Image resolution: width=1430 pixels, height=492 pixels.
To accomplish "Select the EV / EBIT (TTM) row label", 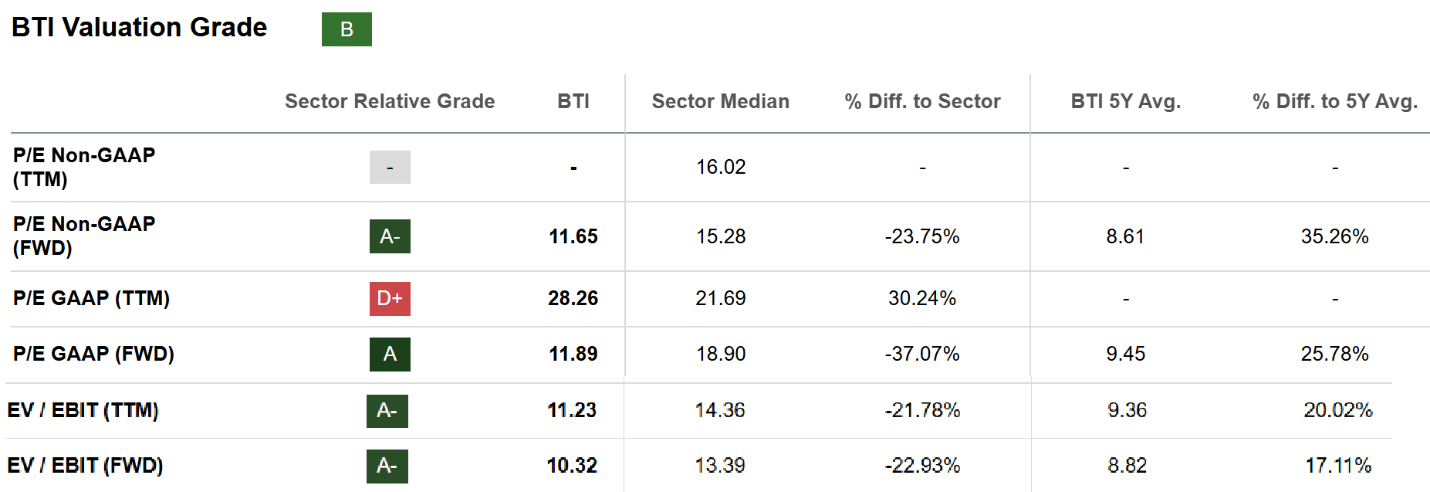I will [x=83, y=410].
